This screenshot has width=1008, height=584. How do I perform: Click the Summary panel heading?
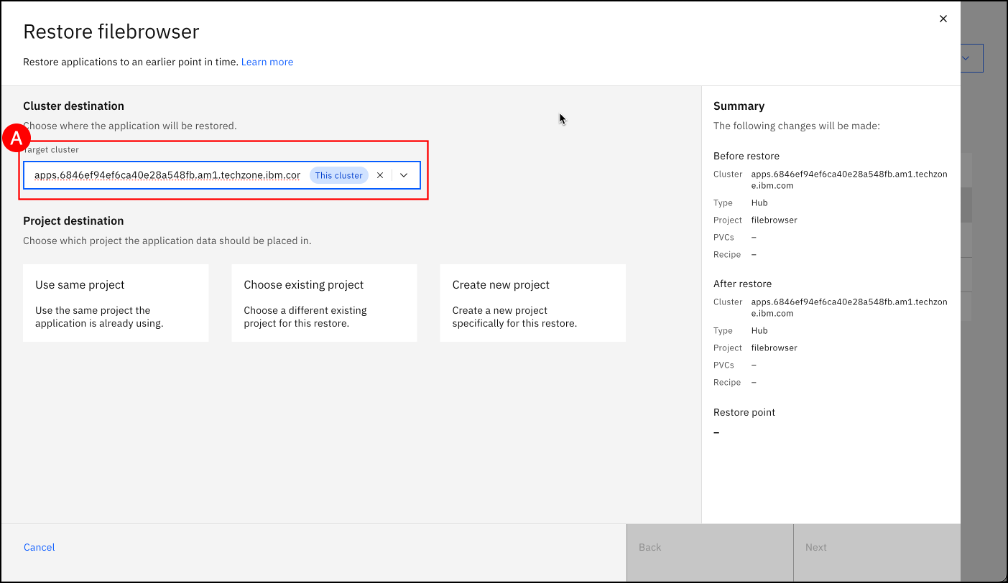click(739, 106)
